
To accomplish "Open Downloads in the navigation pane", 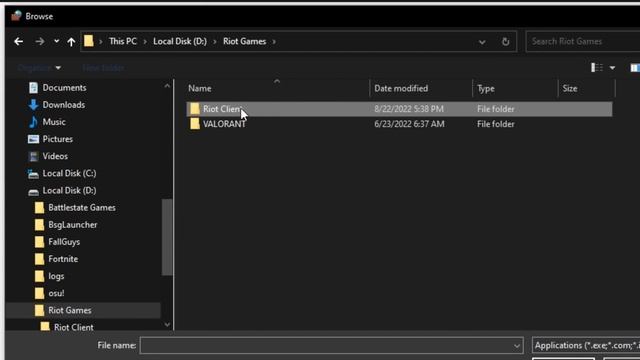I will click(x=64, y=105).
